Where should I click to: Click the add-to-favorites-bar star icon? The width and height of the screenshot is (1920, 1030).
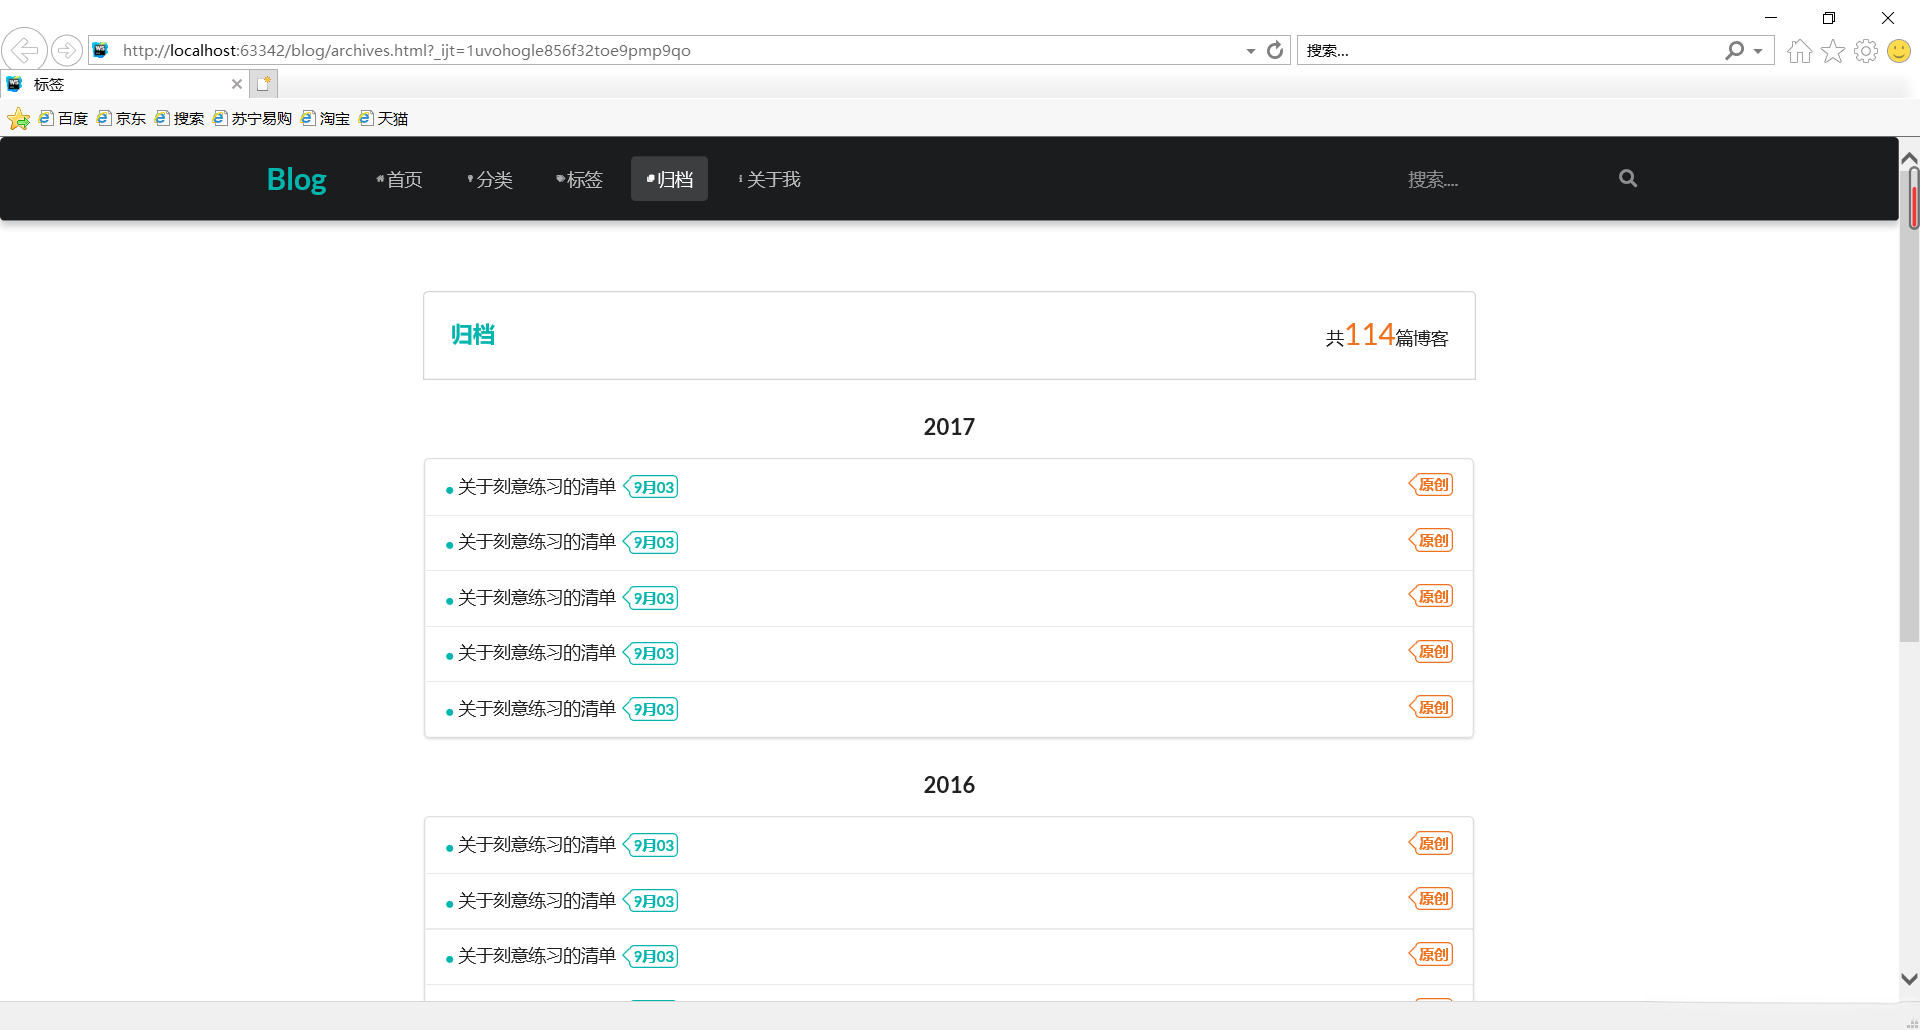(18, 119)
